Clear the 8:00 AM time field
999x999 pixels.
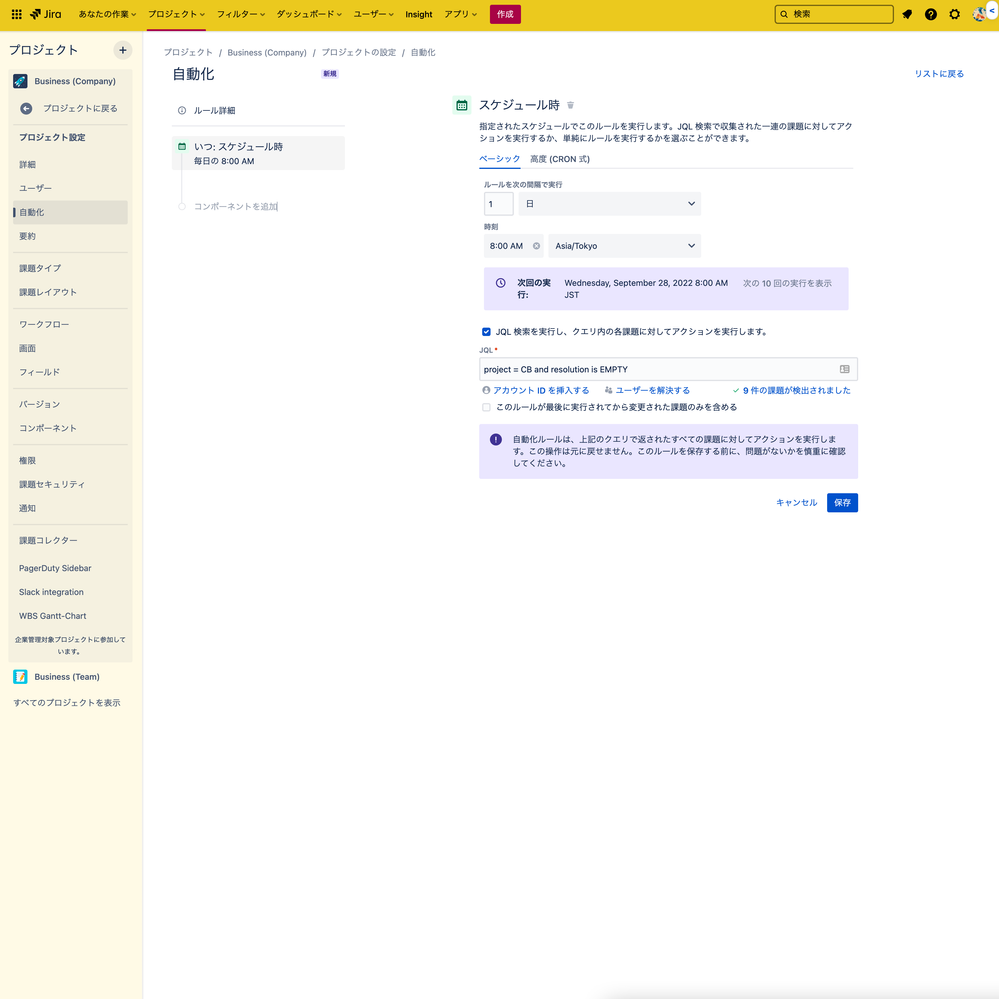tap(536, 245)
